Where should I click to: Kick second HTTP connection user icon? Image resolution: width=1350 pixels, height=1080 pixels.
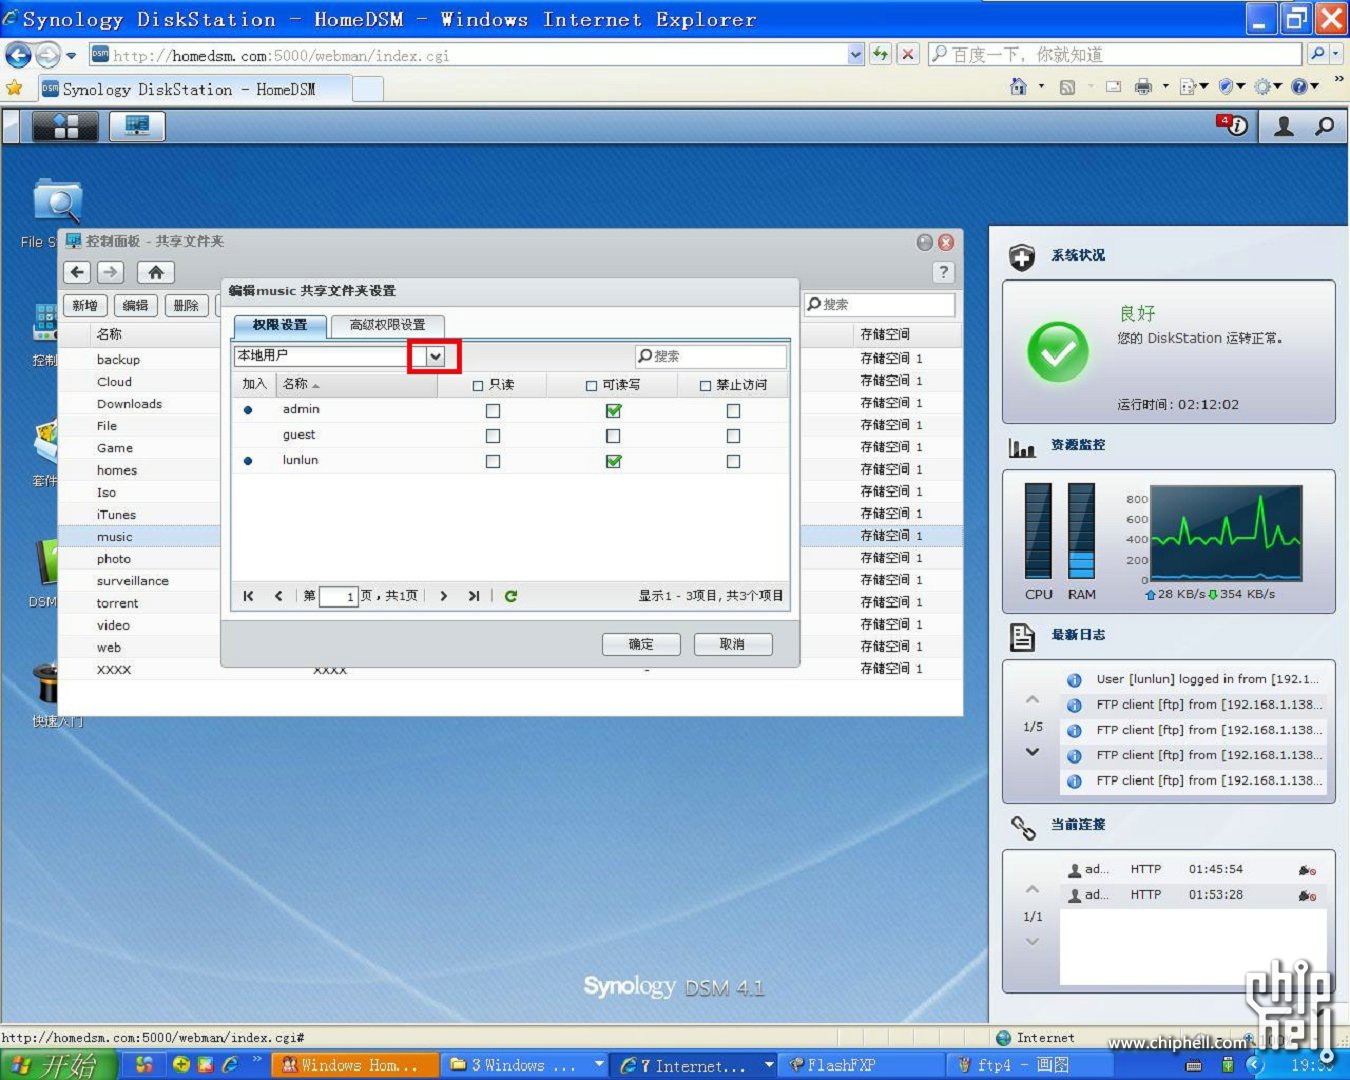coord(1307,896)
